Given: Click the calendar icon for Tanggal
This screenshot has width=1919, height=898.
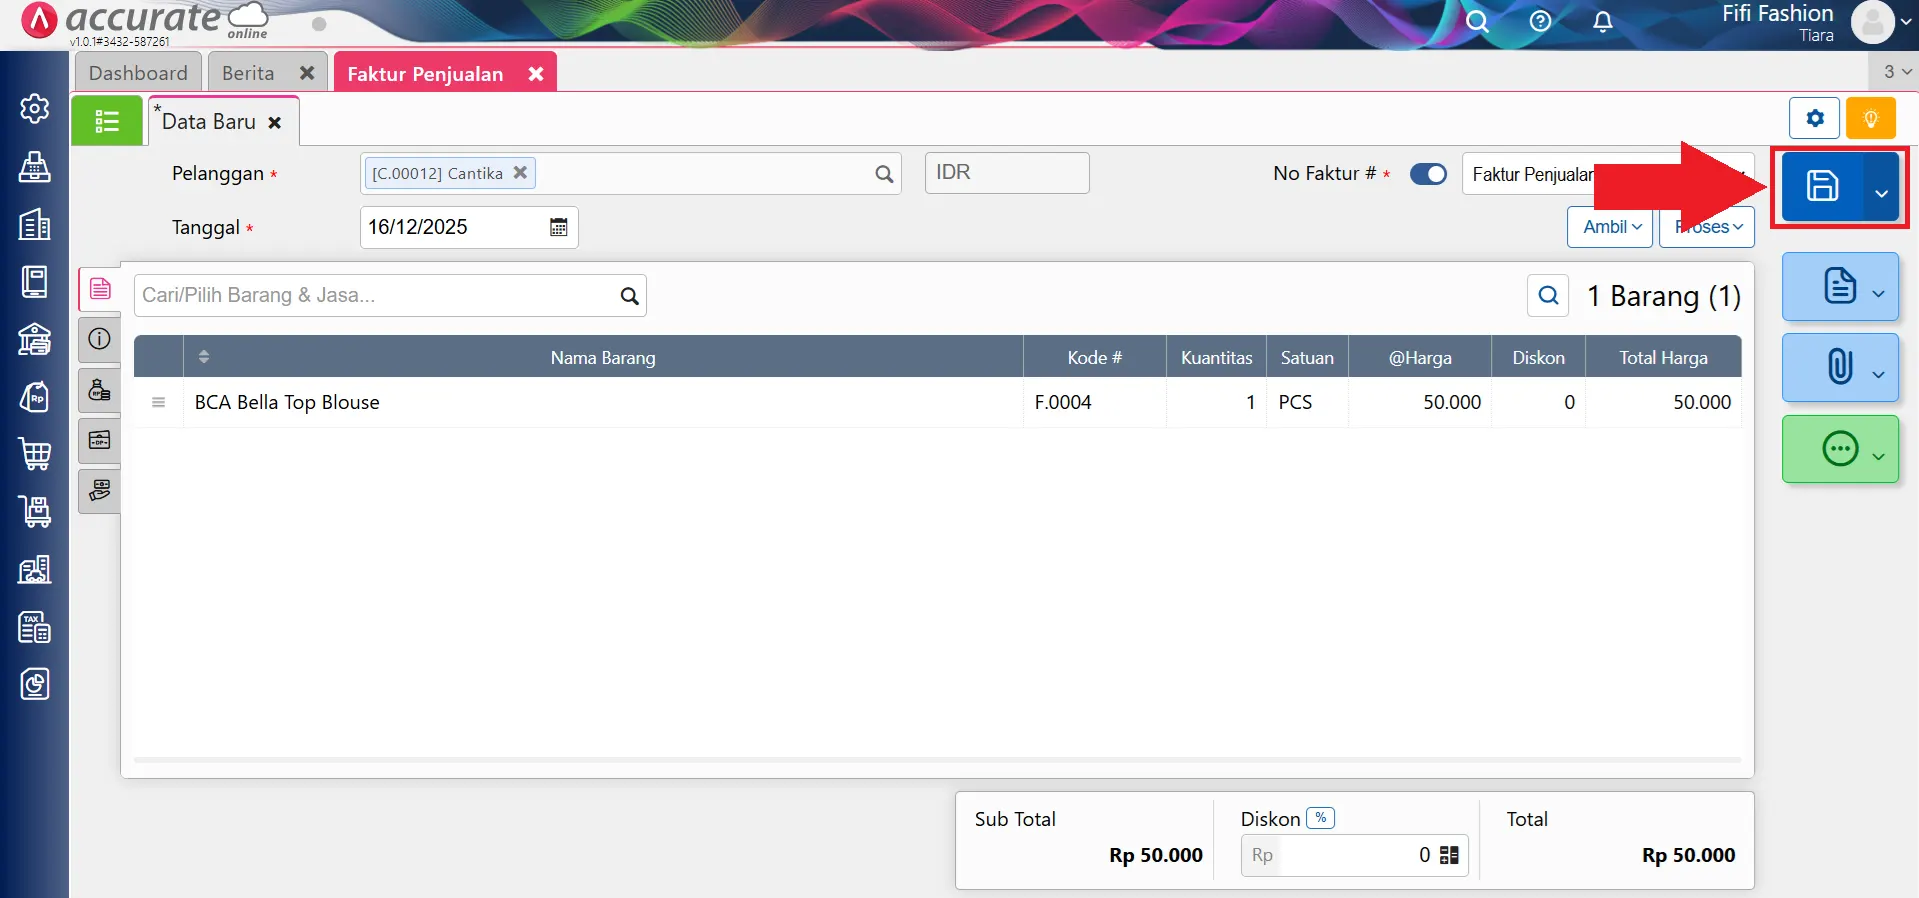Looking at the screenshot, I should coord(558,228).
